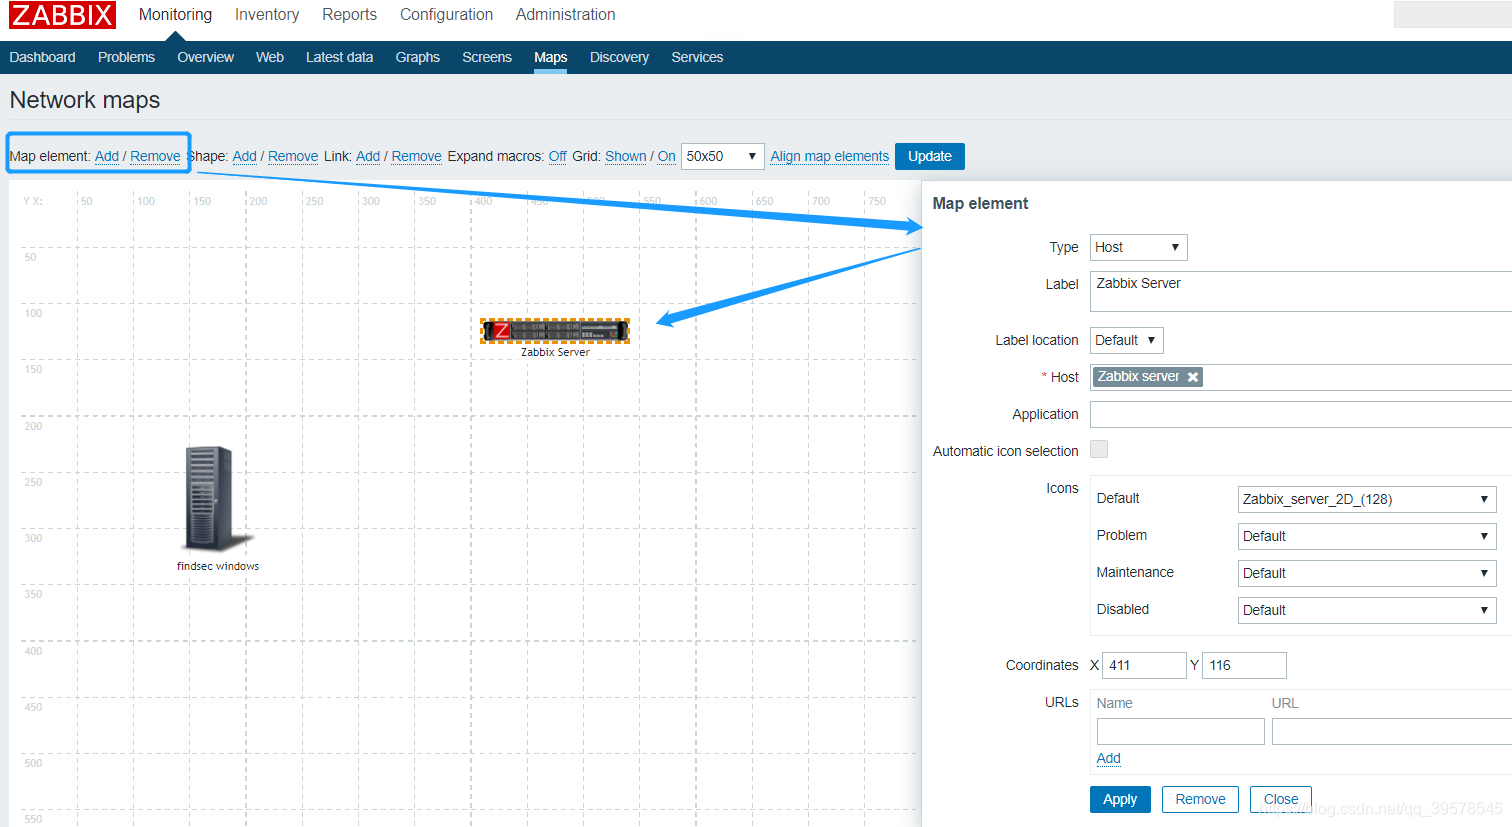Click the Update button

point(930,156)
